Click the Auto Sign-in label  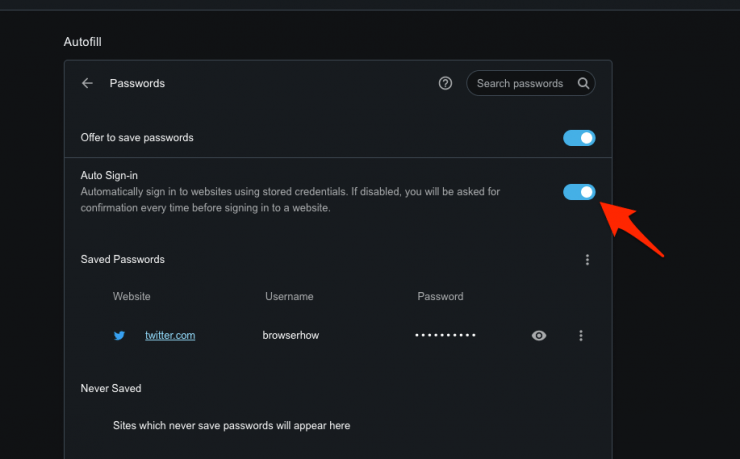pos(109,175)
